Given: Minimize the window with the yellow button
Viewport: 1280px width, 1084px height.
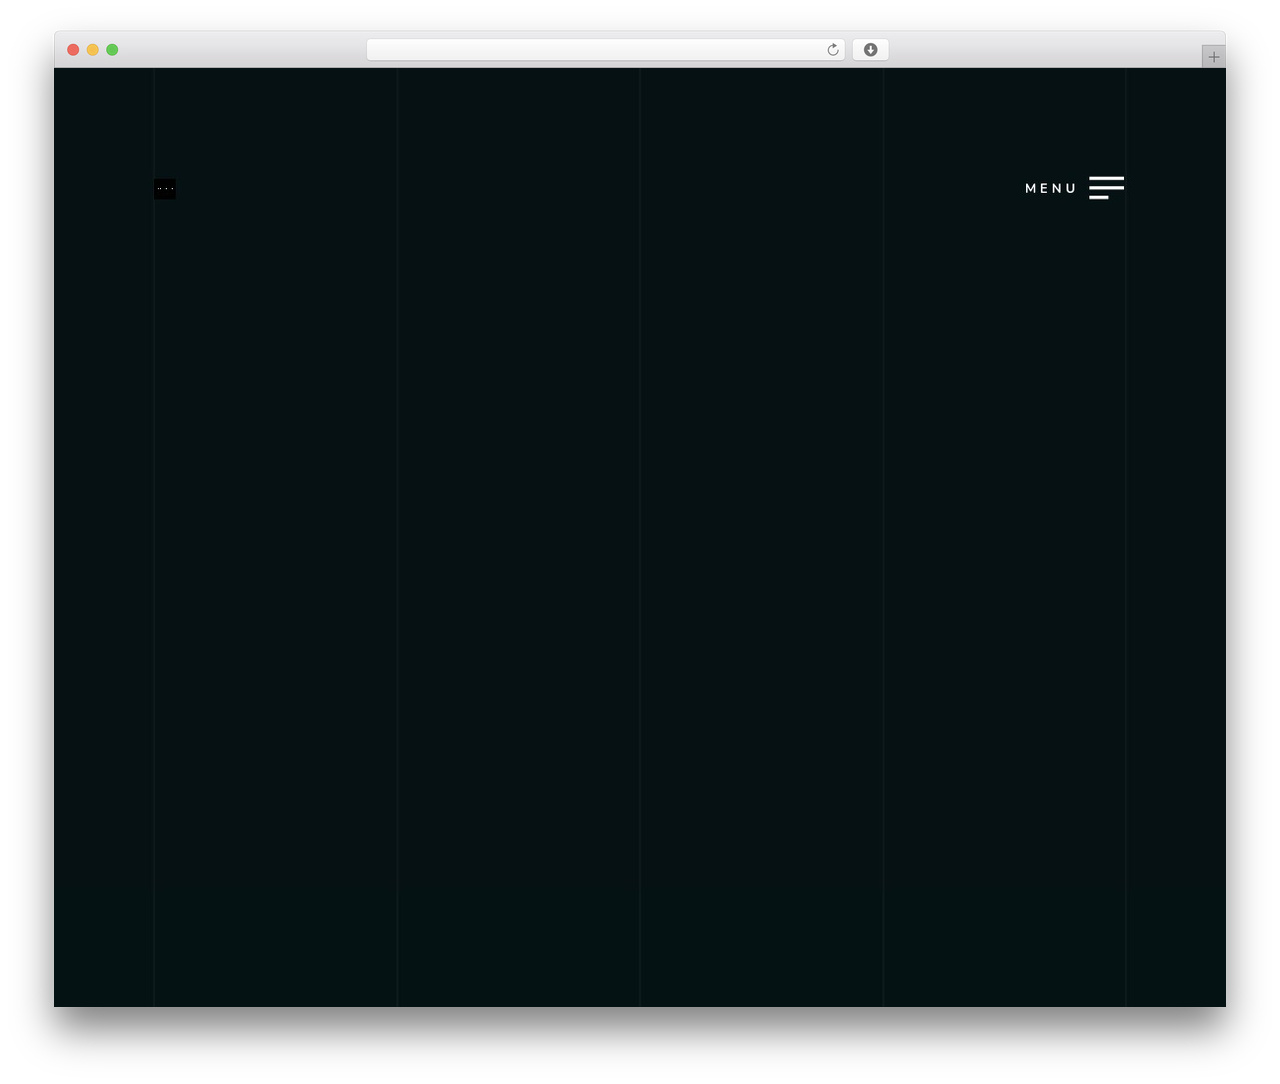Looking at the screenshot, I should (x=93, y=50).
